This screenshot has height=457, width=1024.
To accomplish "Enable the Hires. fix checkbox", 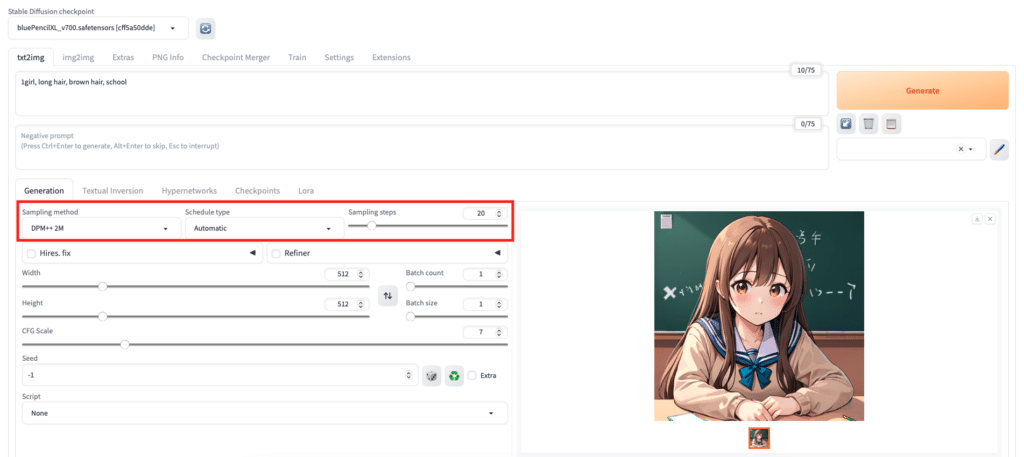I will point(31,254).
